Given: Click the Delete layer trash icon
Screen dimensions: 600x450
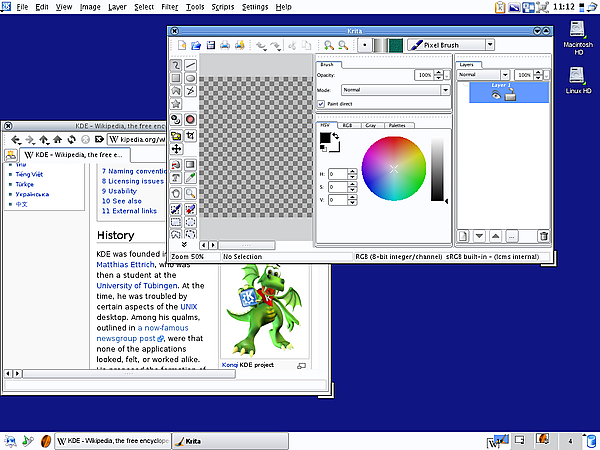Looking at the screenshot, I should (x=544, y=236).
